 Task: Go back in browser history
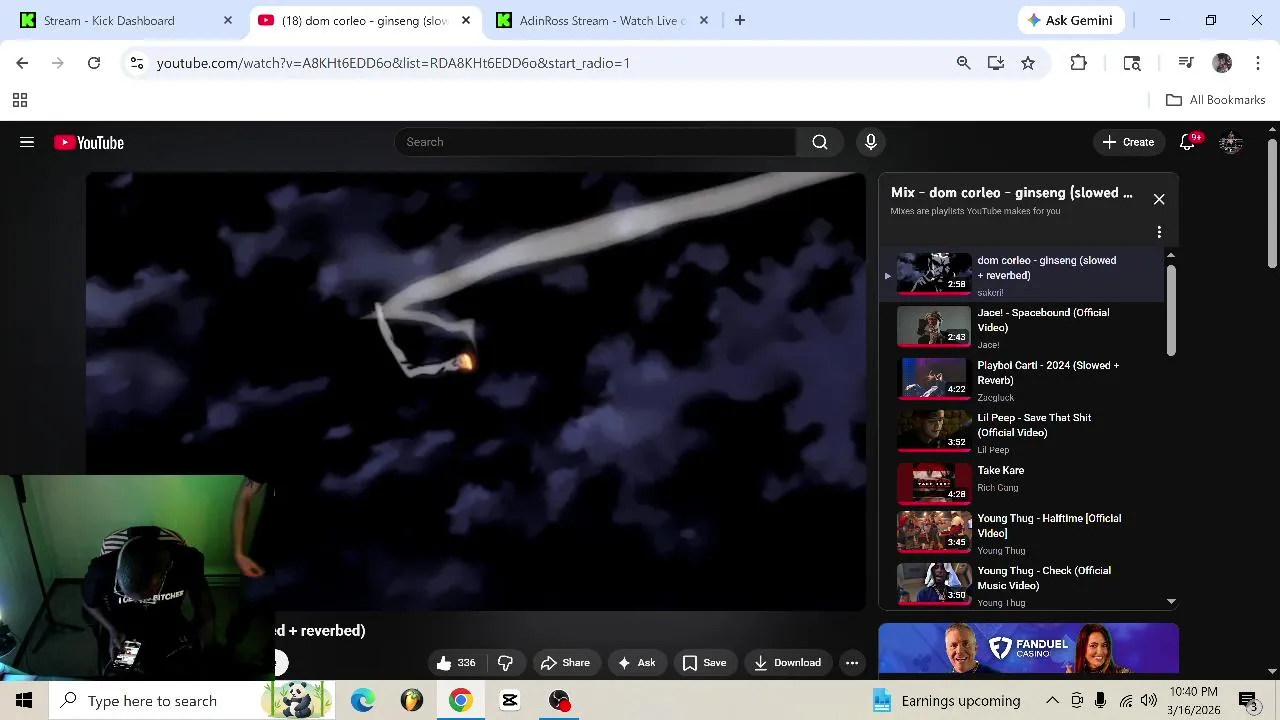click(x=22, y=63)
